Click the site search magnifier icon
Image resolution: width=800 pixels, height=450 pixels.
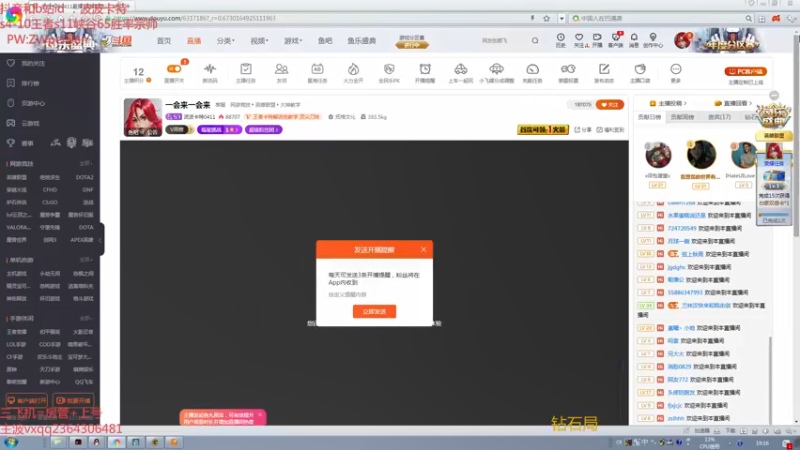tap(535, 40)
